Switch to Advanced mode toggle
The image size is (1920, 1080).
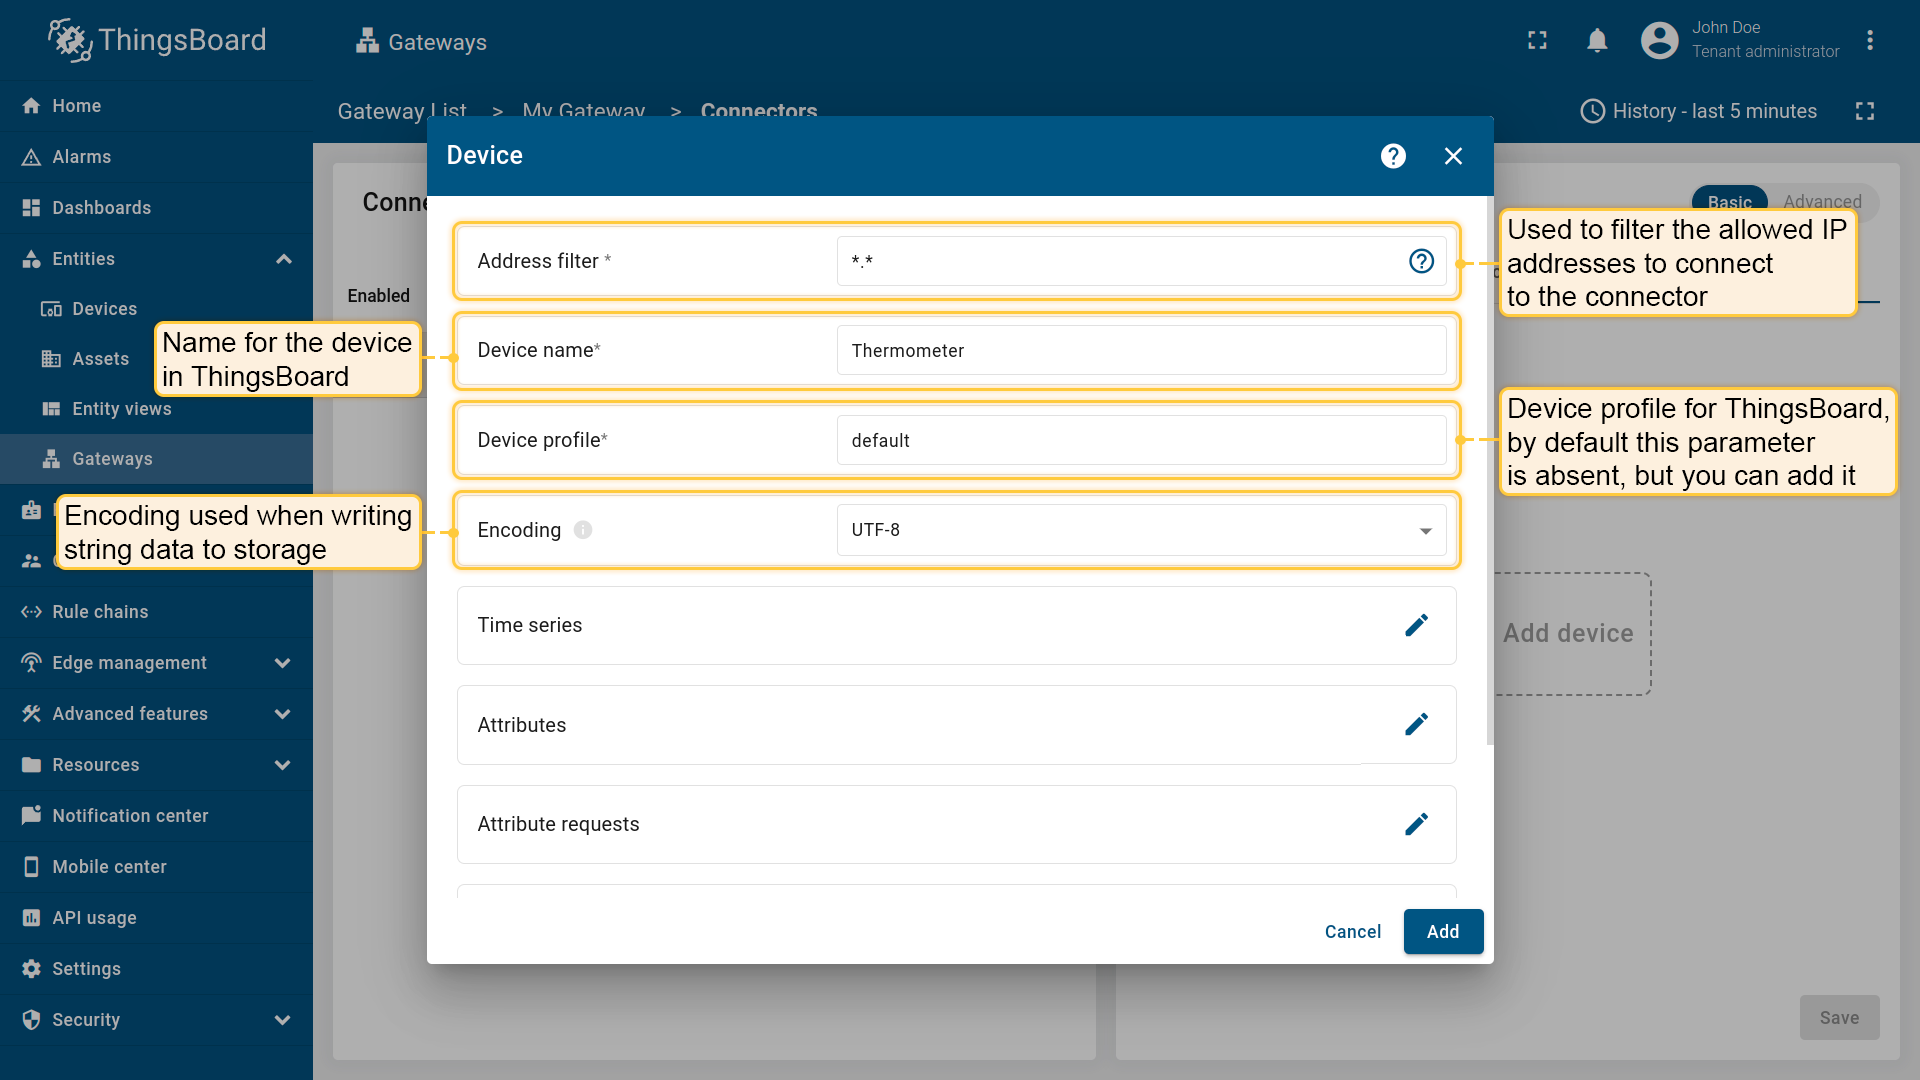click(1821, 201)
